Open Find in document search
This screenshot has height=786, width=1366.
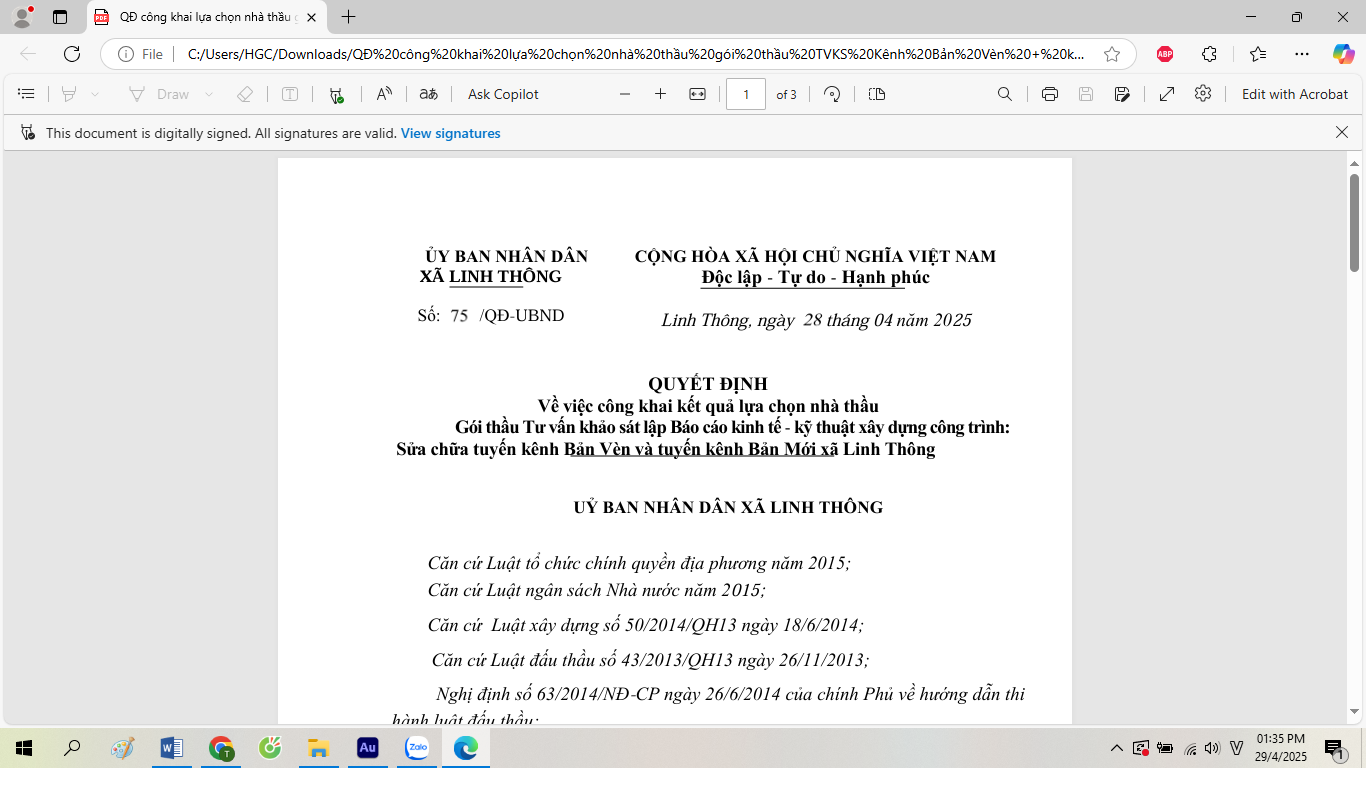point(1005,94)
